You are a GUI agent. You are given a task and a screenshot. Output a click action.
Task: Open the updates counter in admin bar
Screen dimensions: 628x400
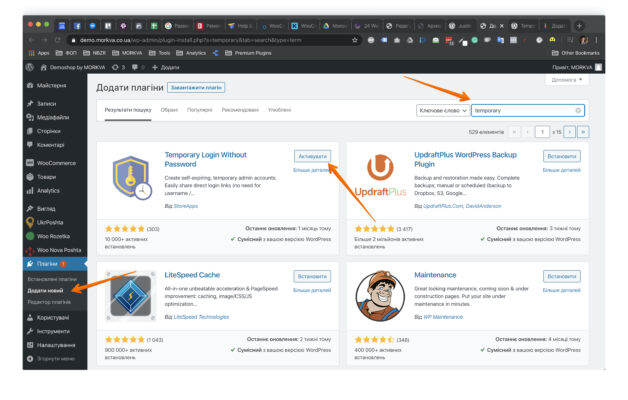pyautogui.click(x=119, y=67)
